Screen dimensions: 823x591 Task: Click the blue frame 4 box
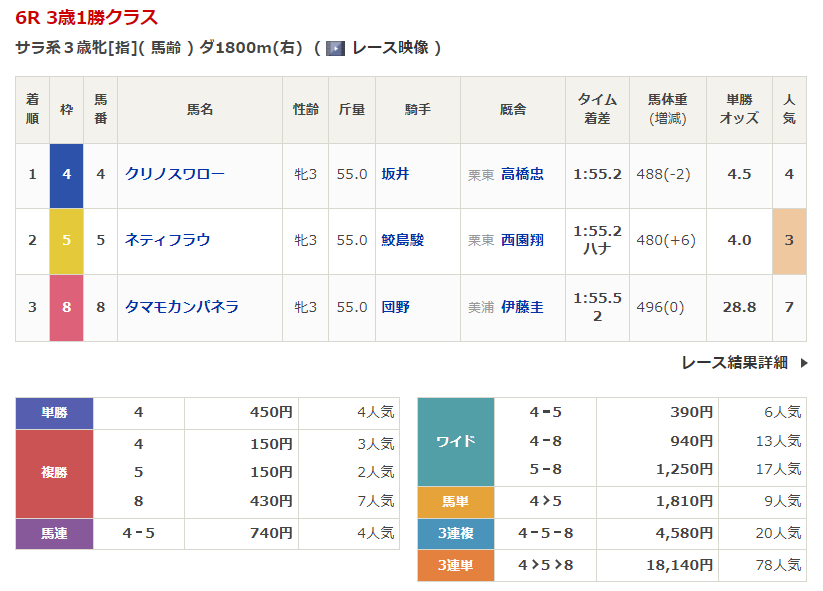67,174
